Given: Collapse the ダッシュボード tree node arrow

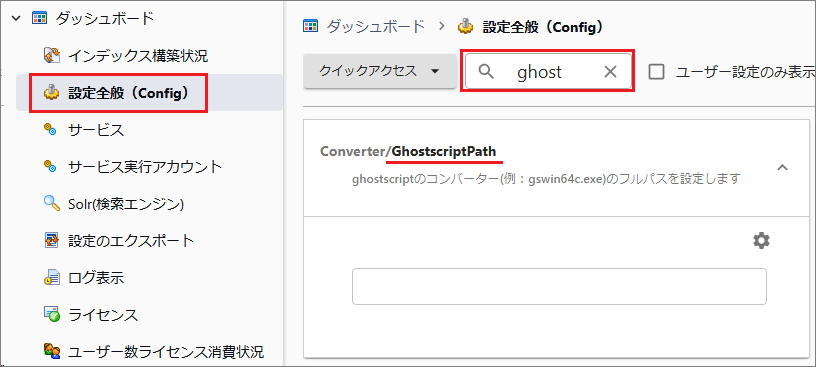Looking at the screenshot, I should click(16, 18).
